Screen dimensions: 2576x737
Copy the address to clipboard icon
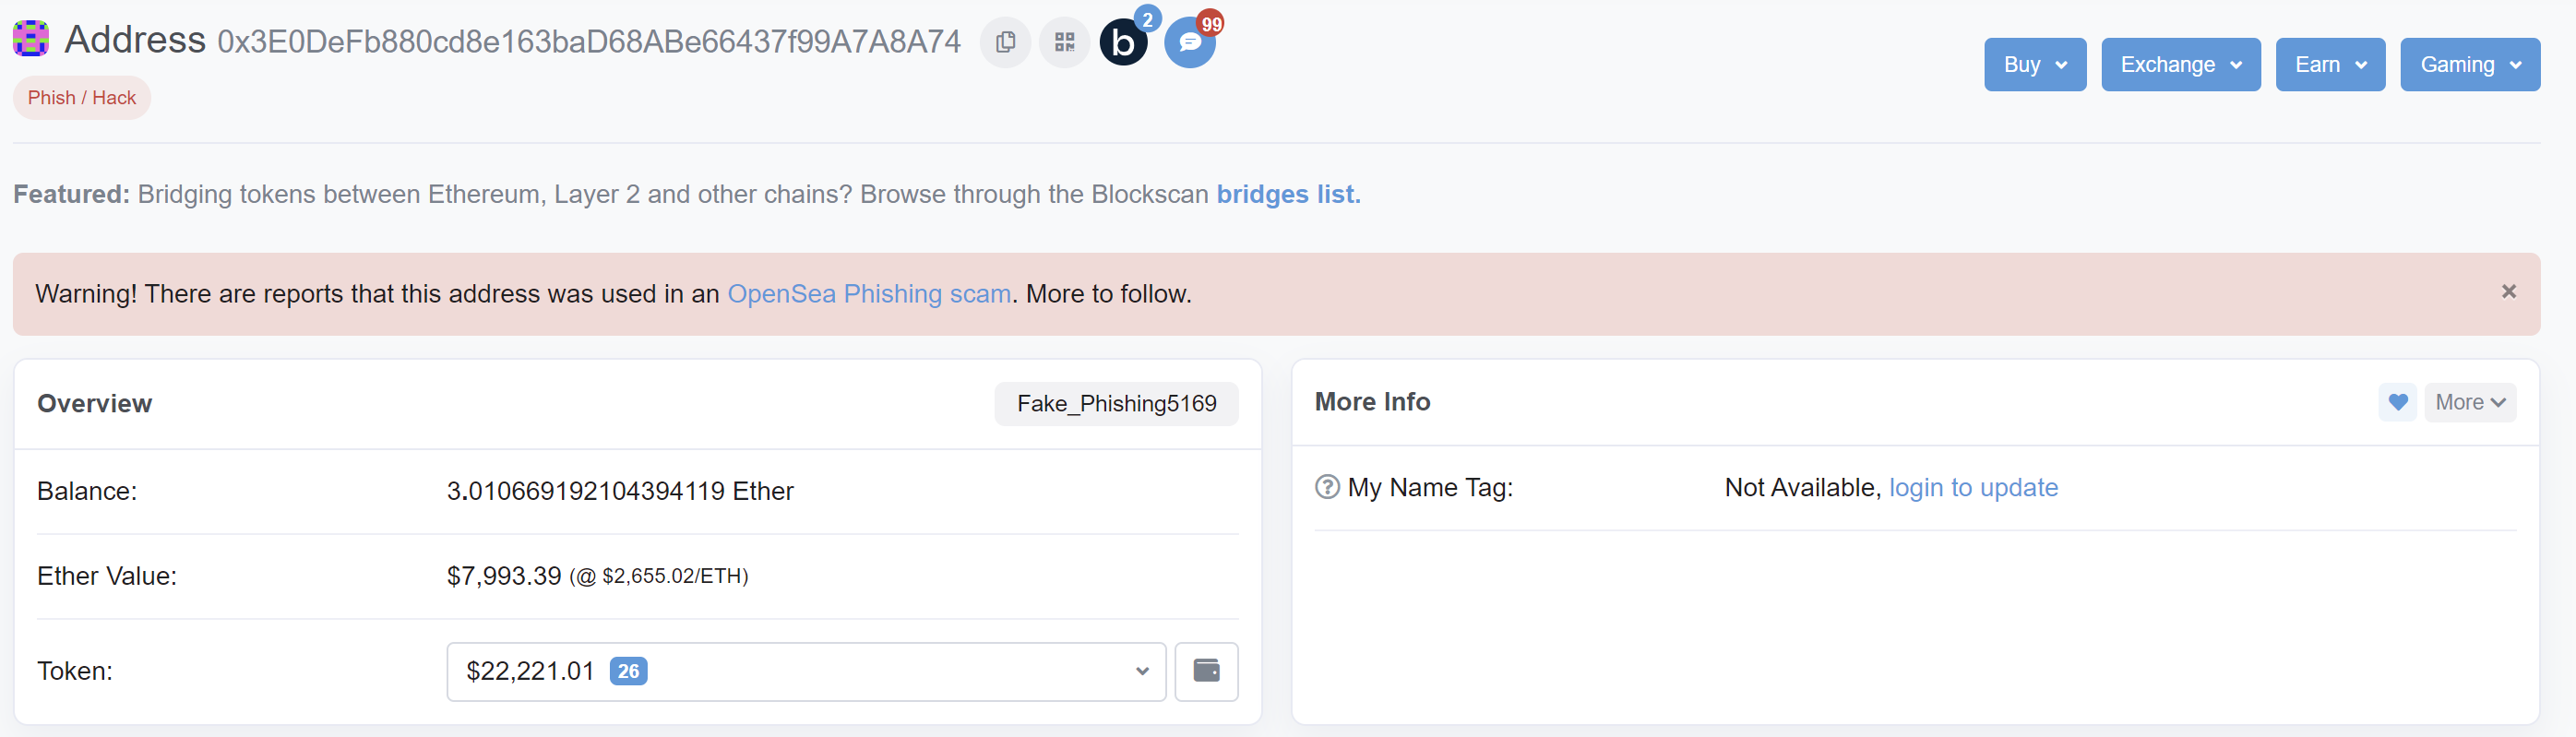point(1005,42)
